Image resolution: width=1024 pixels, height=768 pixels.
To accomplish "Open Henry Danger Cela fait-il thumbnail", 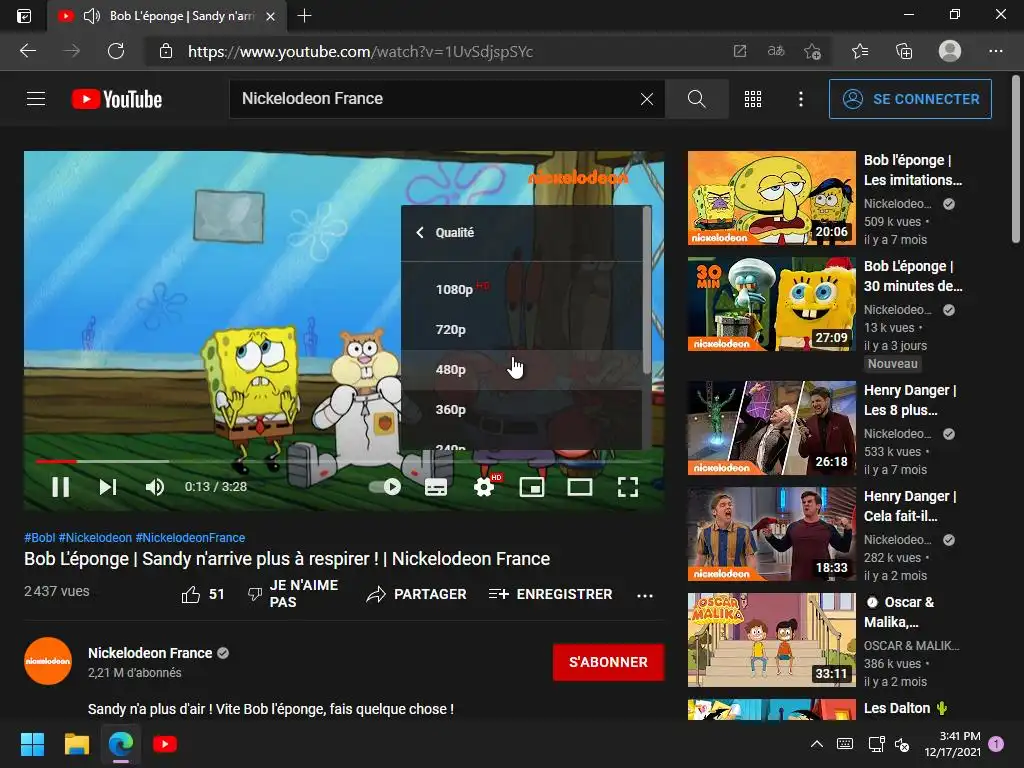I will coord(772,534).
